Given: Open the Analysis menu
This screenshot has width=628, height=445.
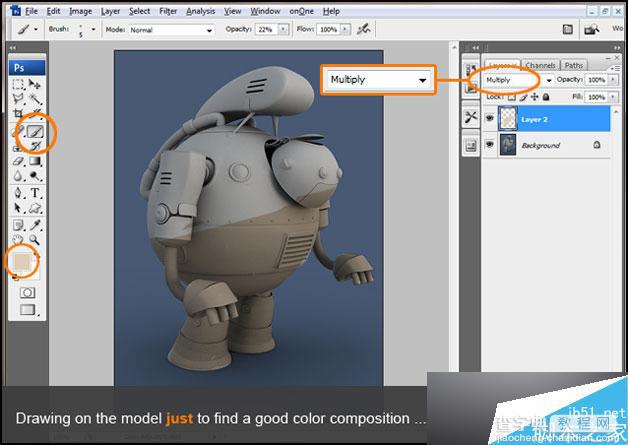Looking at the screenshot, I should point(201,11).
